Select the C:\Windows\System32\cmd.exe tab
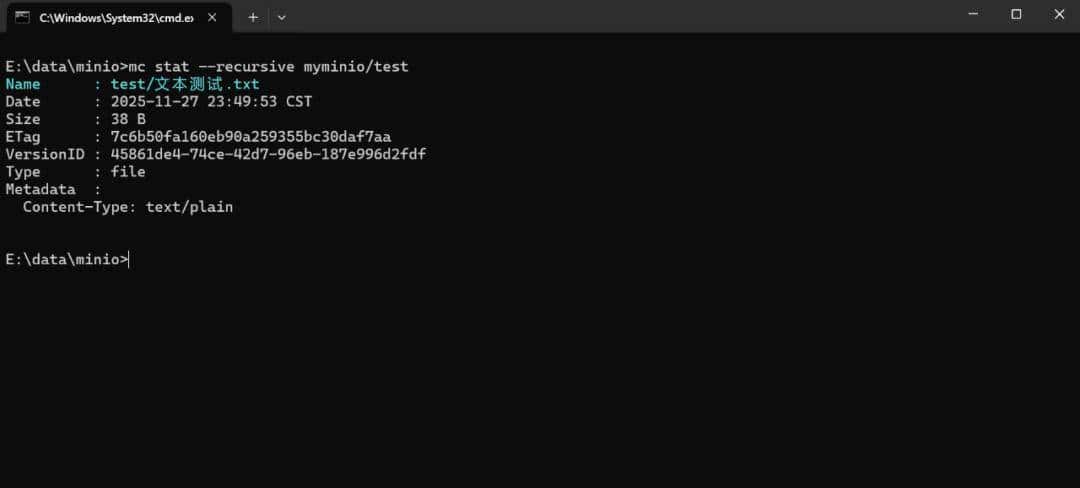 [x=110, y=17]
